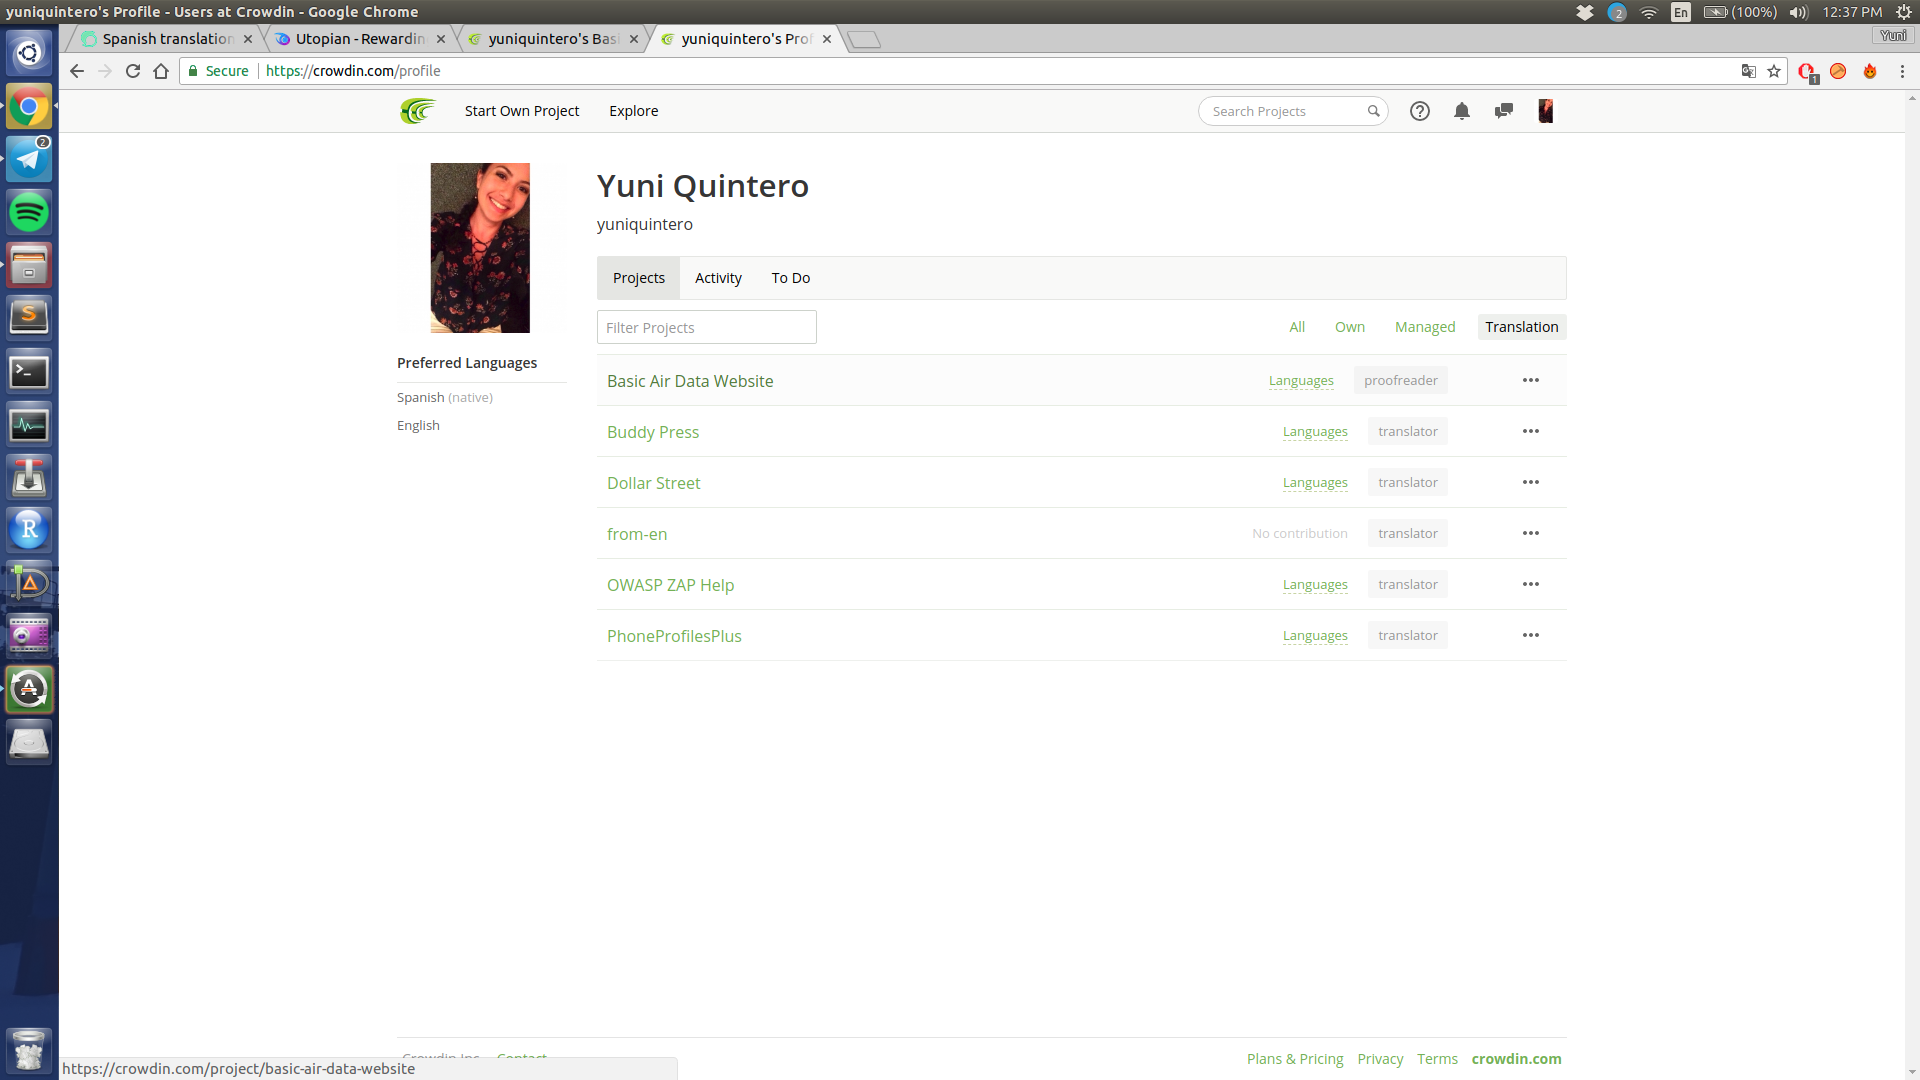
Task: Bookmark page with star icon
Action: pyautogui.click(x=1774, y=71)
